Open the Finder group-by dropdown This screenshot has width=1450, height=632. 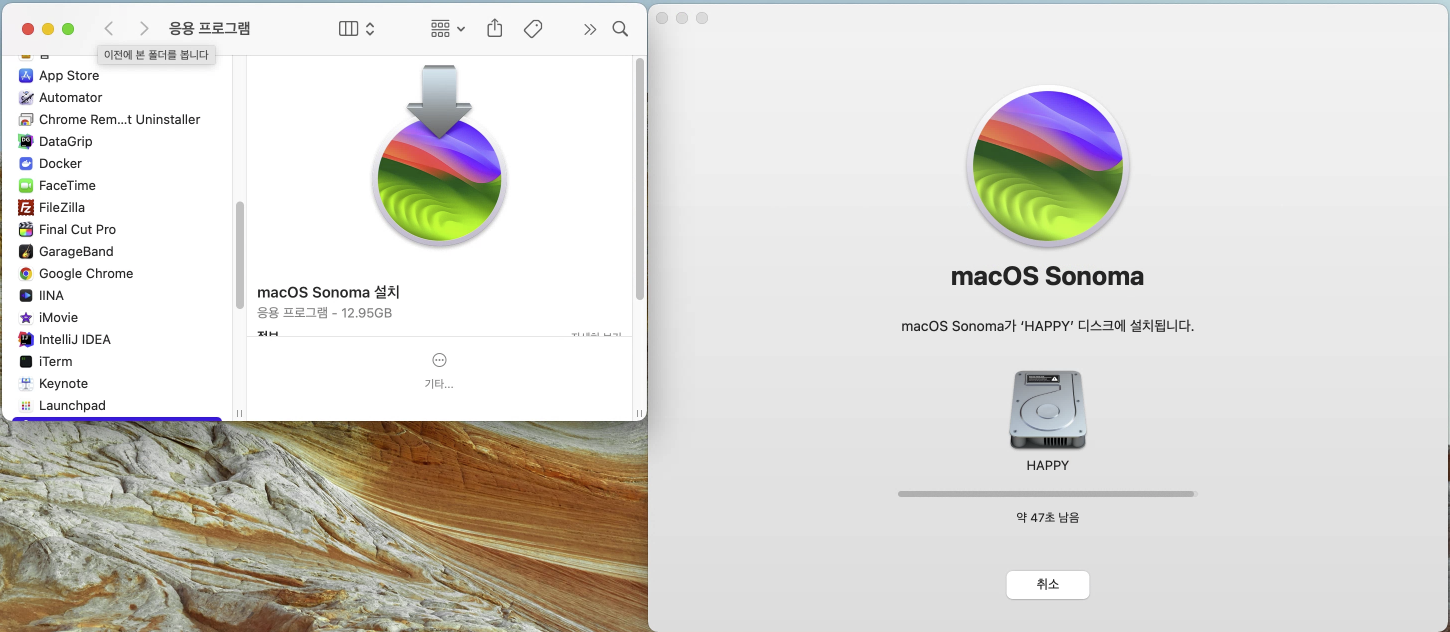448,29
